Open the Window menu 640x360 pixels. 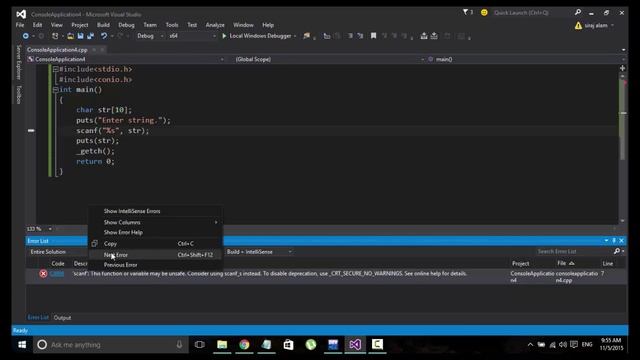(x=243, y=25)
